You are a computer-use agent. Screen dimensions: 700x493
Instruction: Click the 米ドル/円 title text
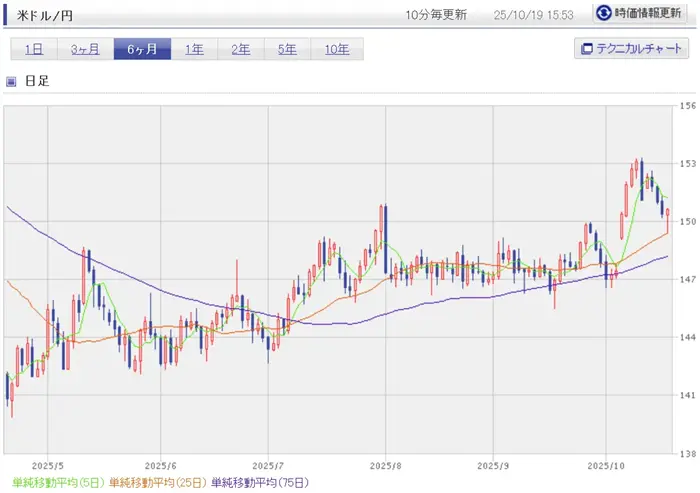(x=45, y=15)
